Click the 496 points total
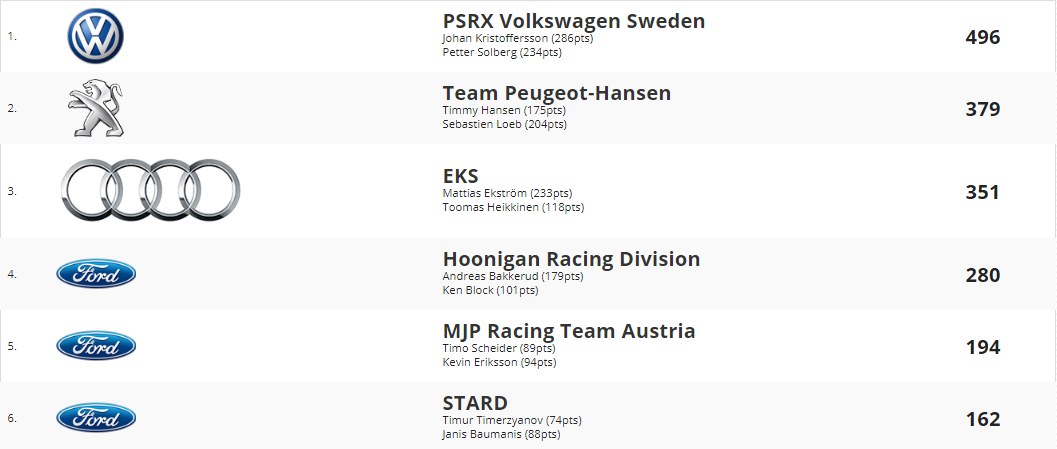1057x449 pixels. (x=982, y=37)
